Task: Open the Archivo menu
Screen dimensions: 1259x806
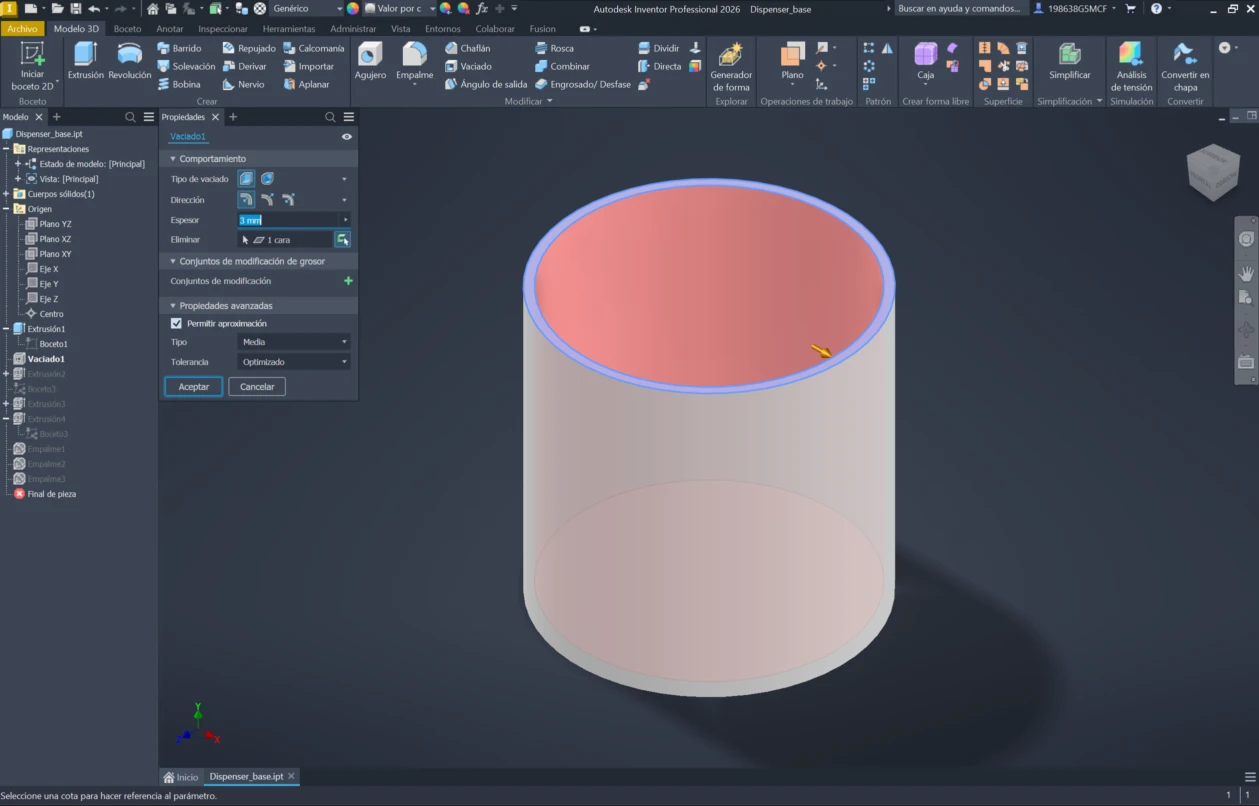Action: coord(22,29)
